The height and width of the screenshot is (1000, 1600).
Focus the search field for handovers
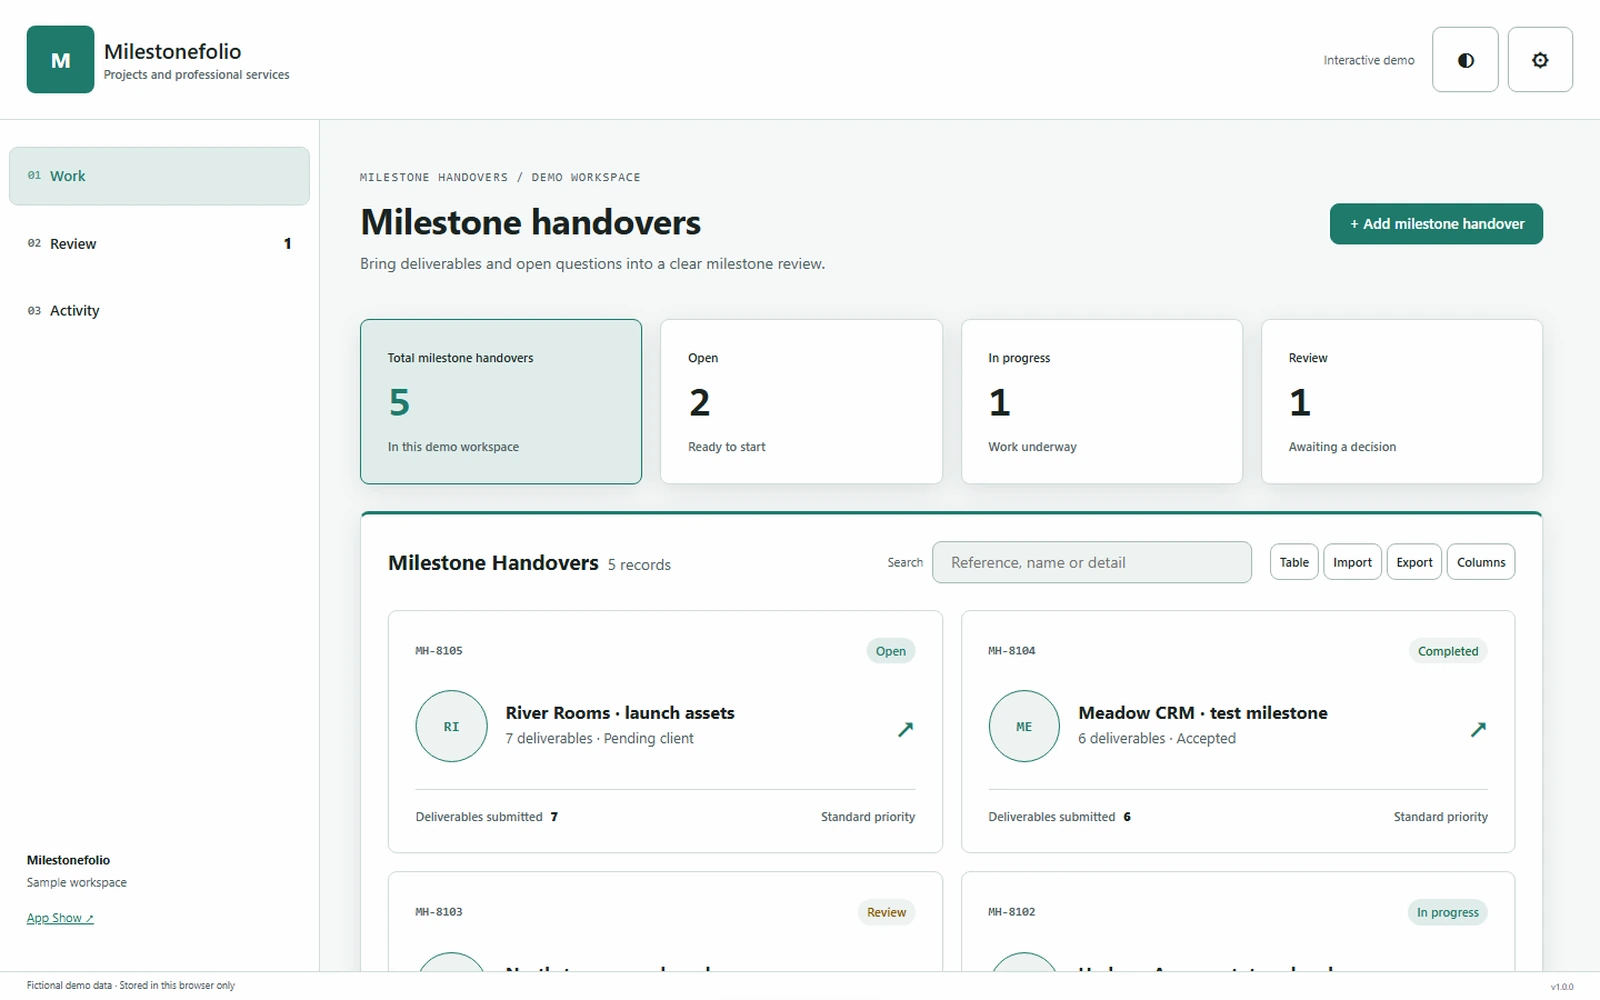click(1092, 562)
